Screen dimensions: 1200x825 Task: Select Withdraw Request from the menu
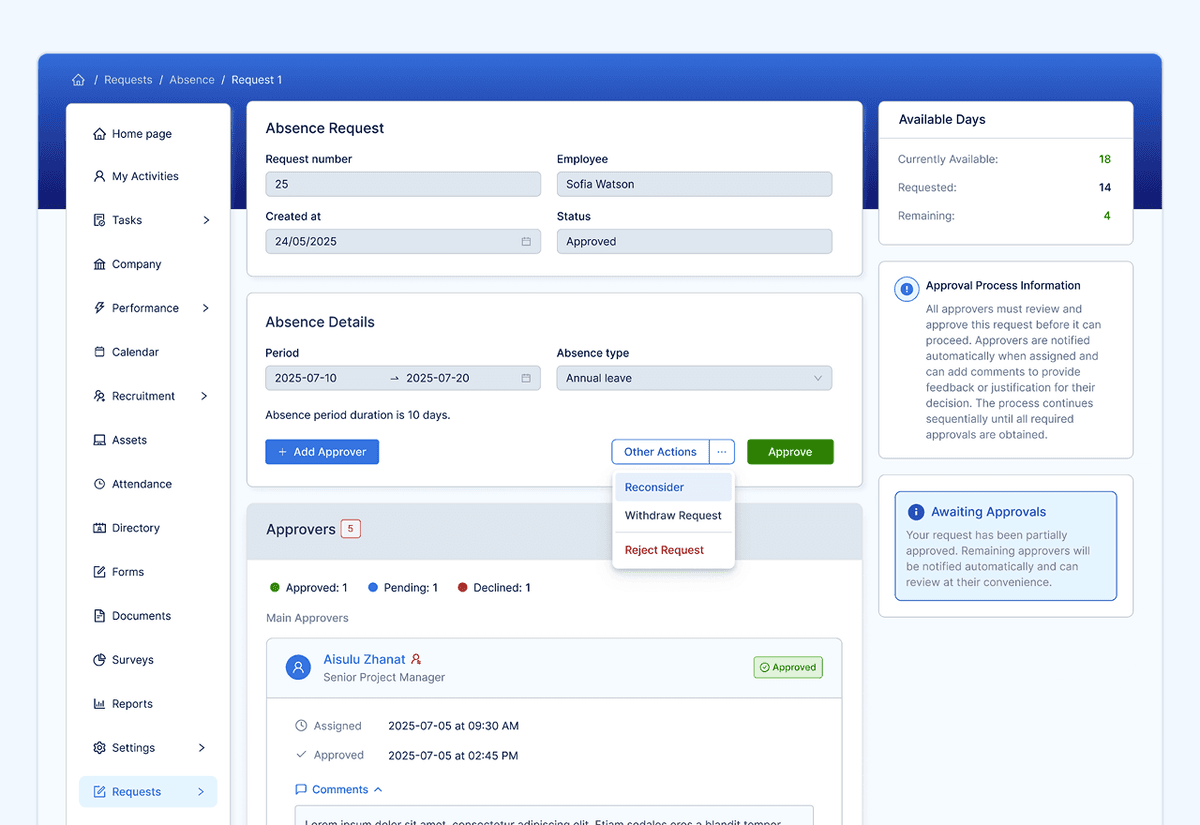(x=673, y=516)
